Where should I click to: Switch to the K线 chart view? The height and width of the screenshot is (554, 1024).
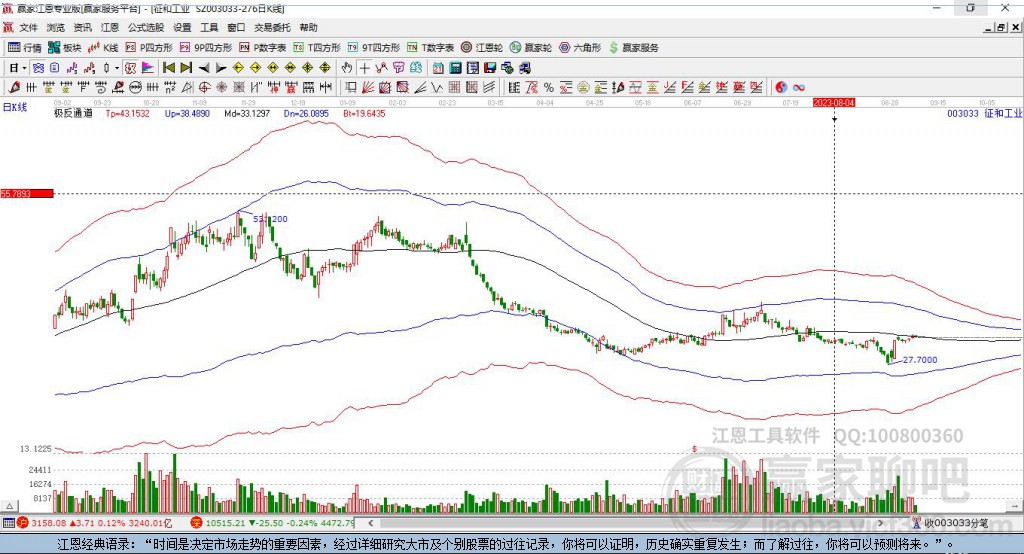tap(103, 48)
